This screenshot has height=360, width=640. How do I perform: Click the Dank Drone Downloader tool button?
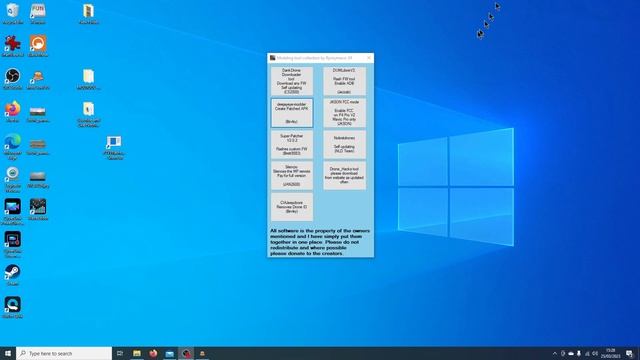(291, 81)
